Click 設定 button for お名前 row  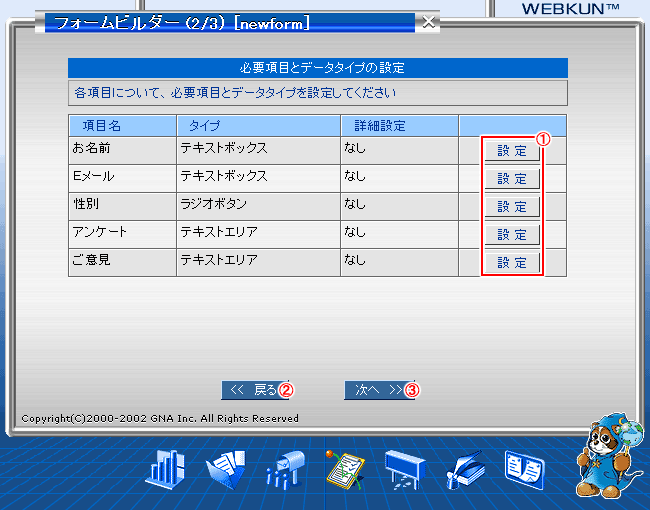click(x=512, y=151)
